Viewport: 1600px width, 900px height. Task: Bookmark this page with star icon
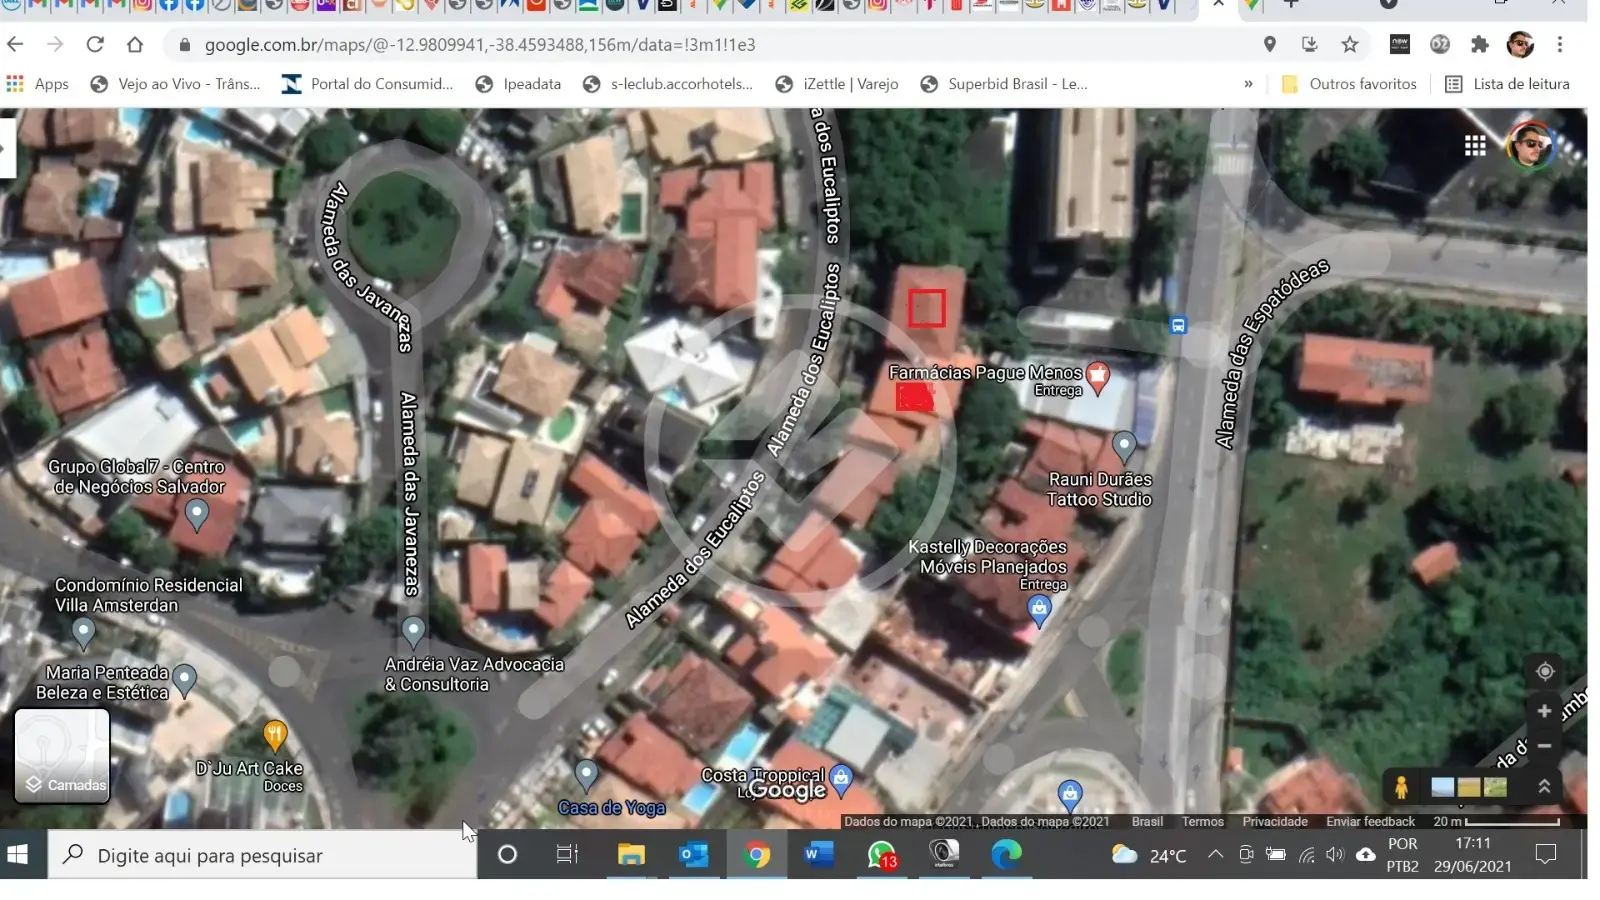[x=1350, y=44]
